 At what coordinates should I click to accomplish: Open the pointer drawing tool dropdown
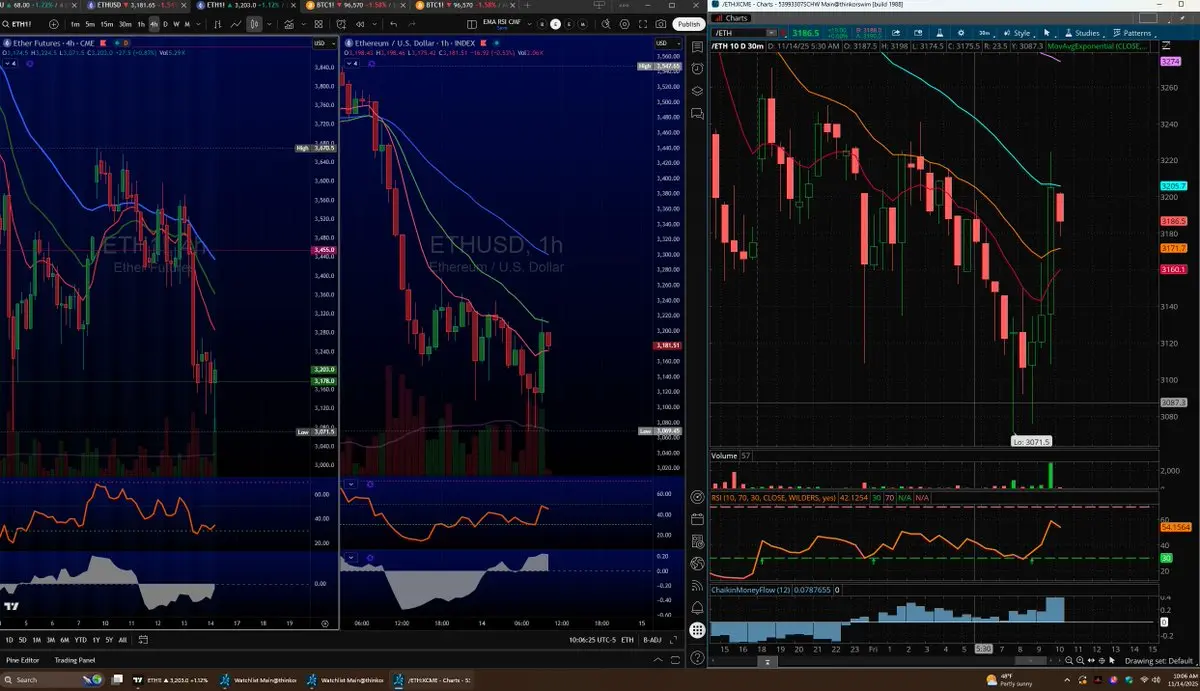(1048, 32)
